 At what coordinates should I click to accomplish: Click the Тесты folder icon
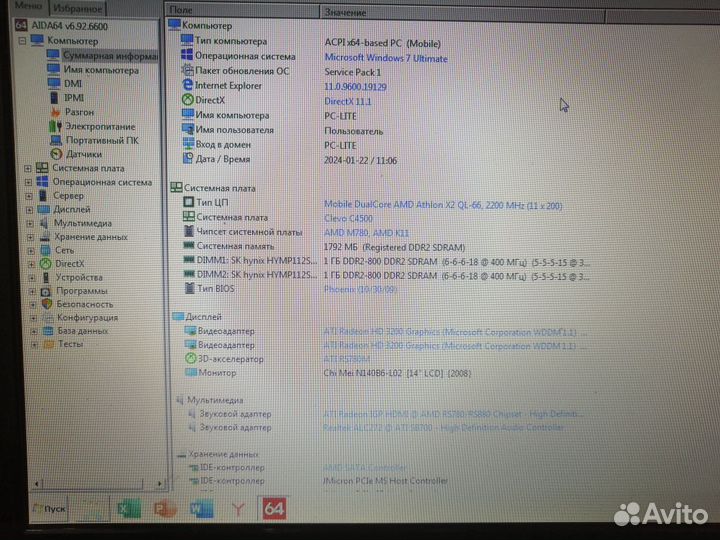tap(48, 344)
